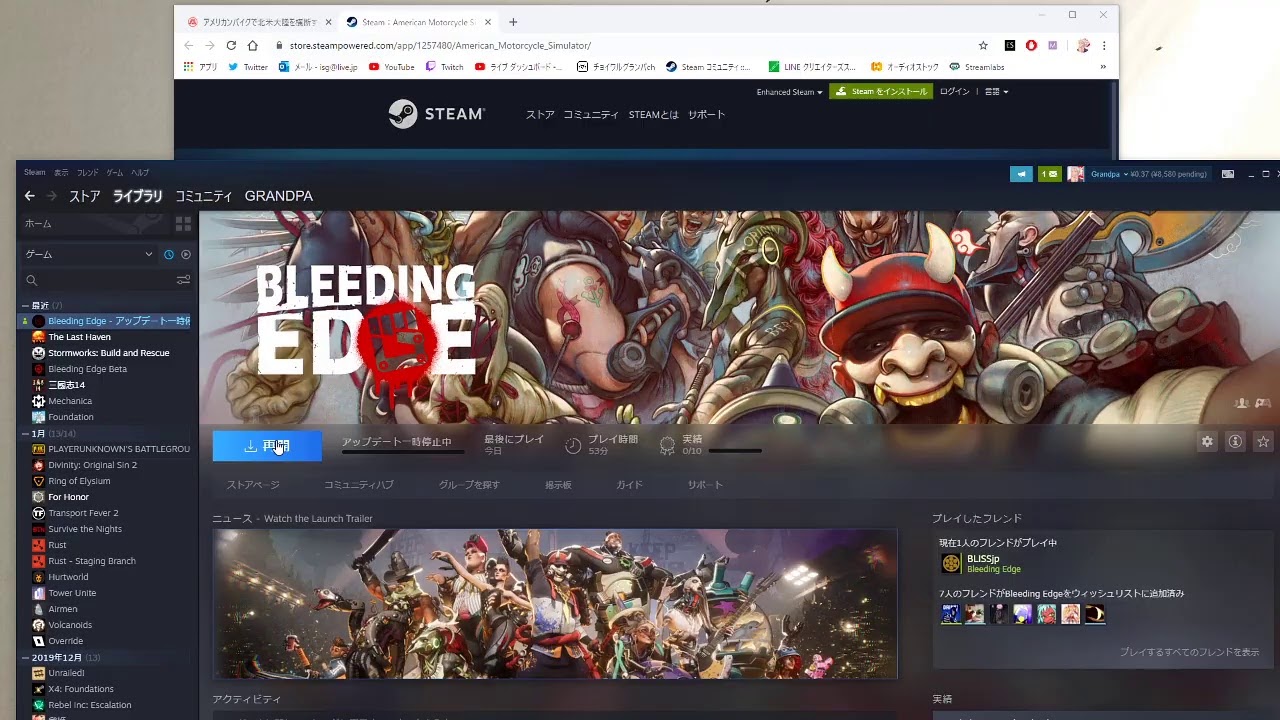
Task: Select Transport Fever 2 in library list
Action: pyautogui.click(x=83, y=513)
